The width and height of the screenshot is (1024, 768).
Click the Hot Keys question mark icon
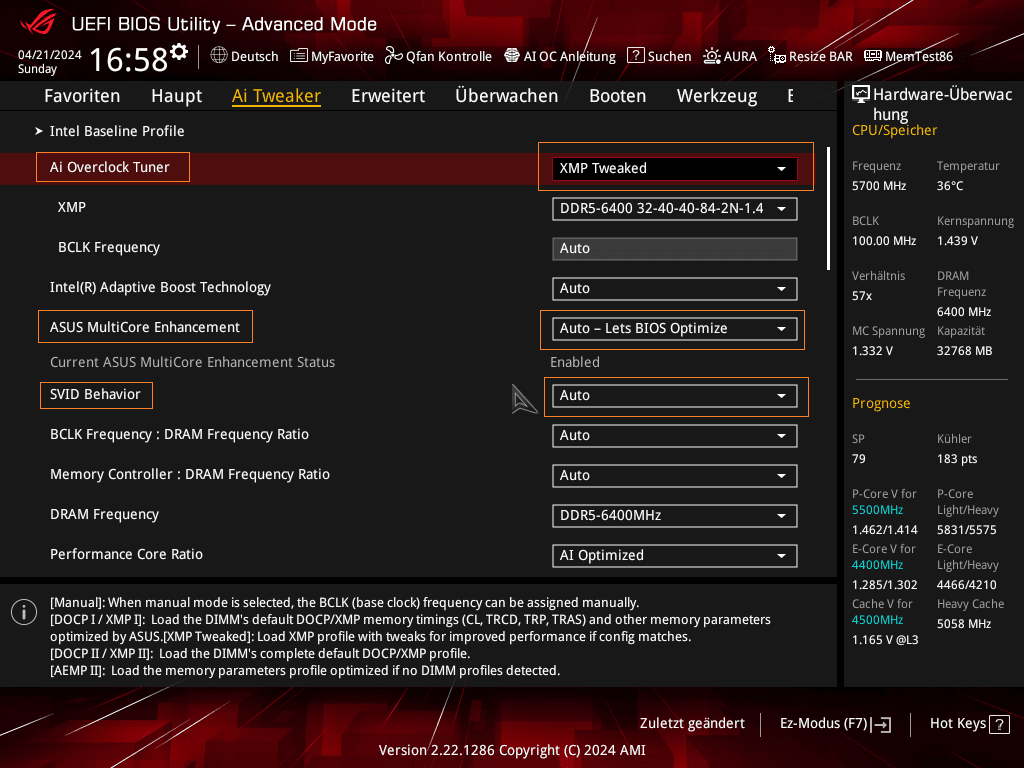pos(999,724)
